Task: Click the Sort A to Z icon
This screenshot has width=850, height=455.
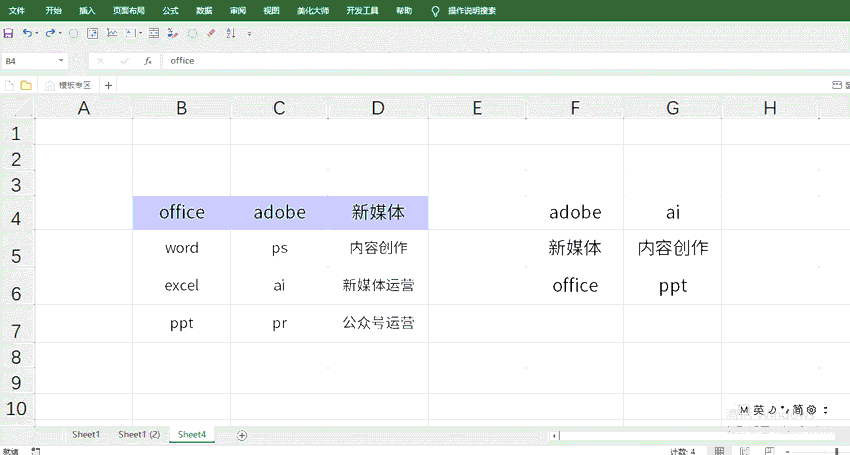Action: (231, 33)
